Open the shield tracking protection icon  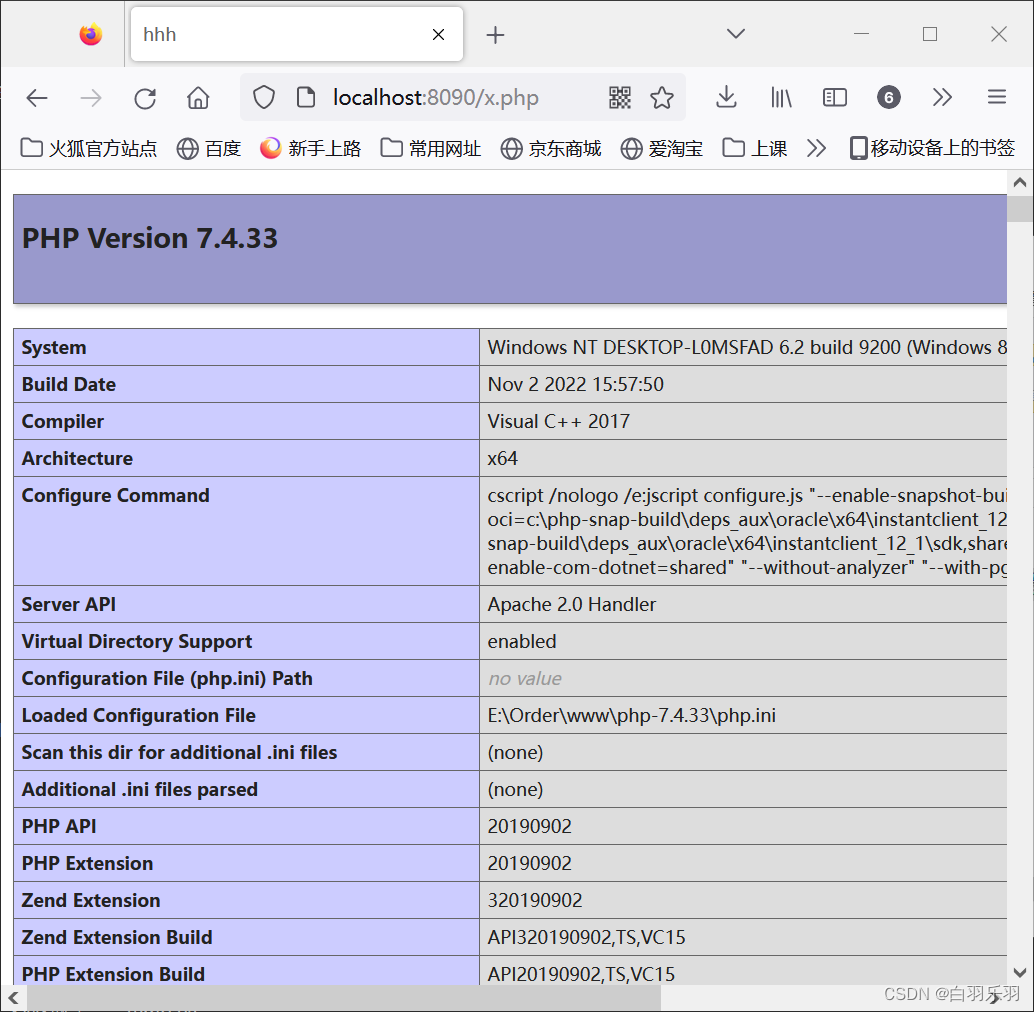[x=263, y=97]
